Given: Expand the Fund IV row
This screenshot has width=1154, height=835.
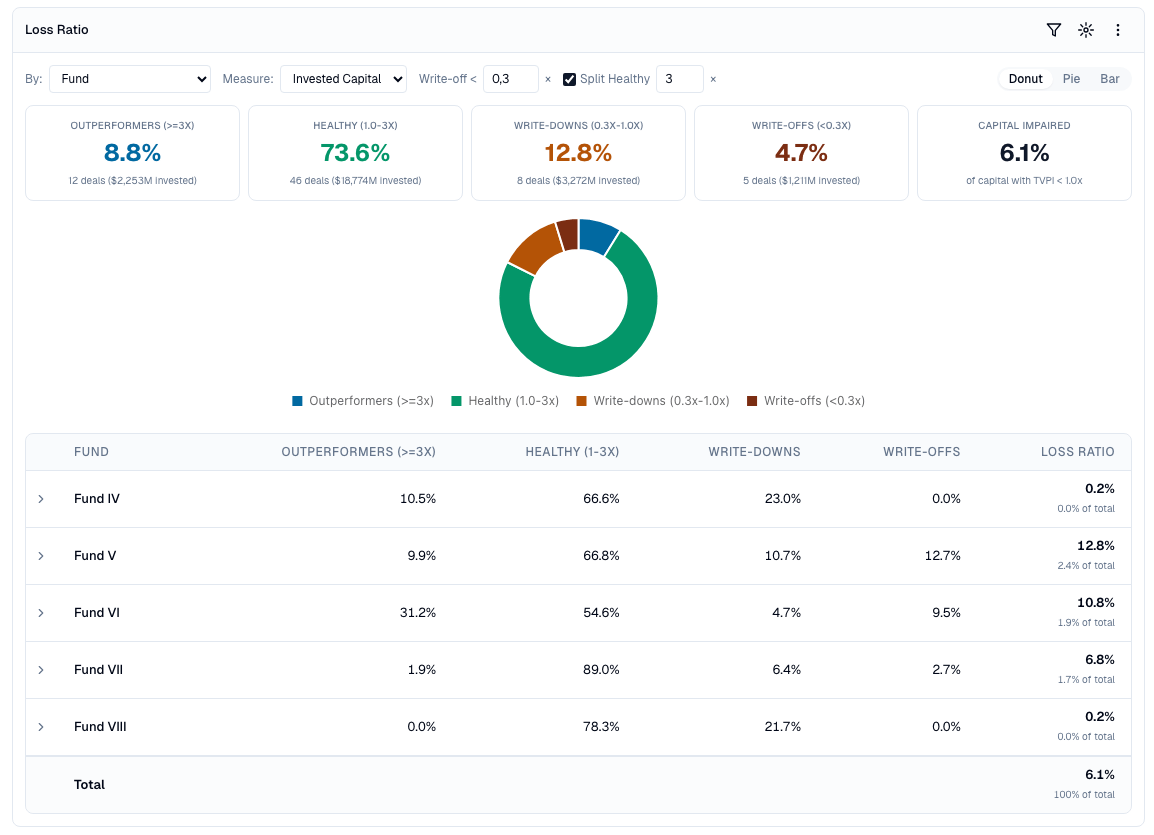Looking at the screenshot, I should point(41,499).
